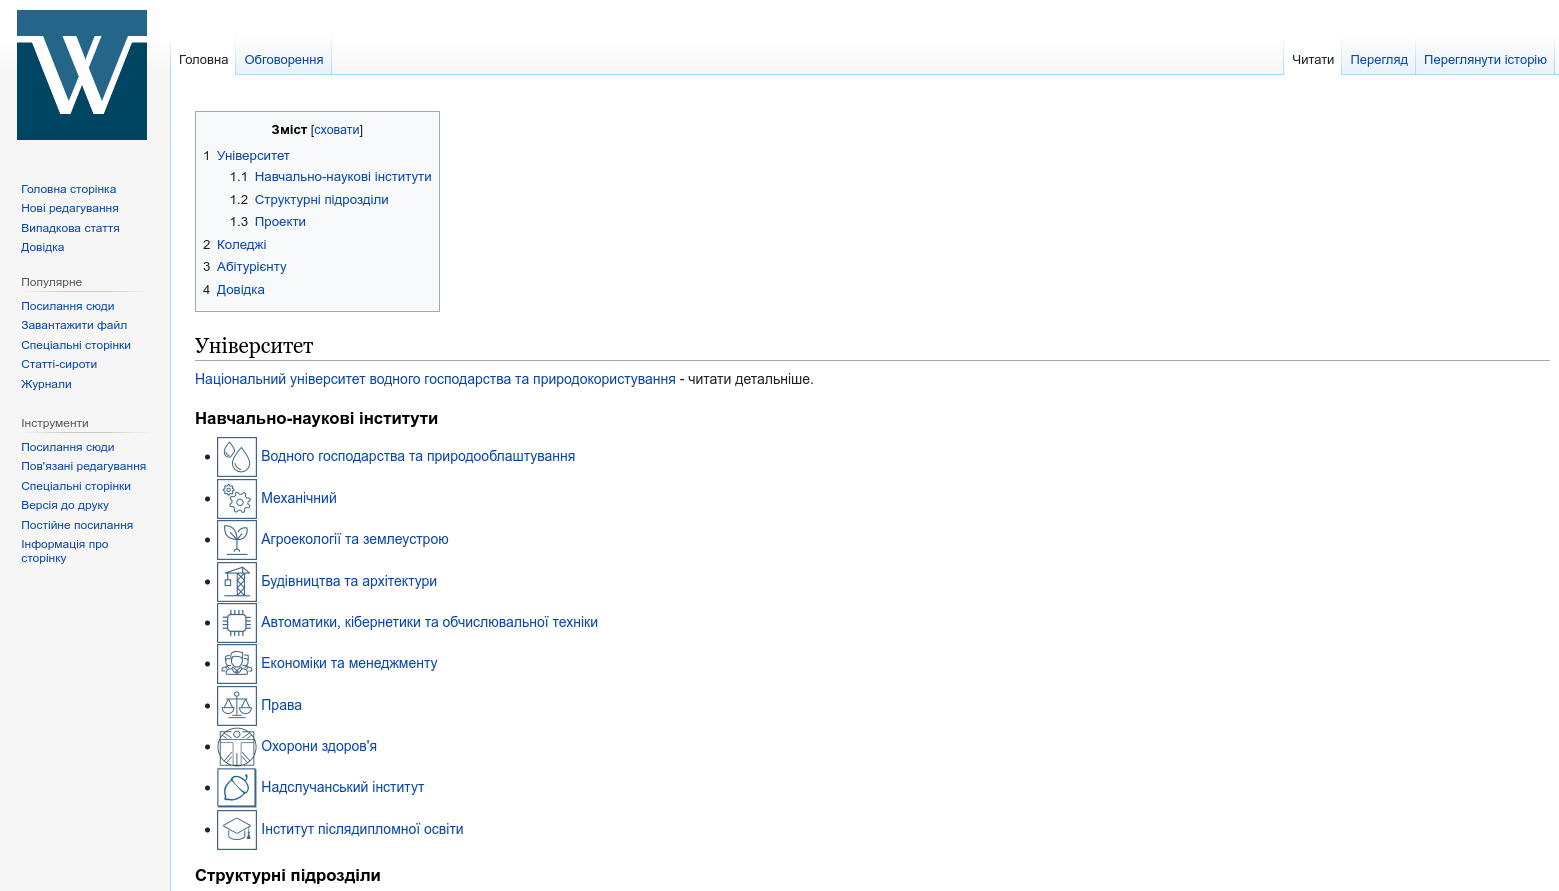1559x891 pixels.
Task: Open the Національний університет водного господарства link
Action: pos(435,379)
